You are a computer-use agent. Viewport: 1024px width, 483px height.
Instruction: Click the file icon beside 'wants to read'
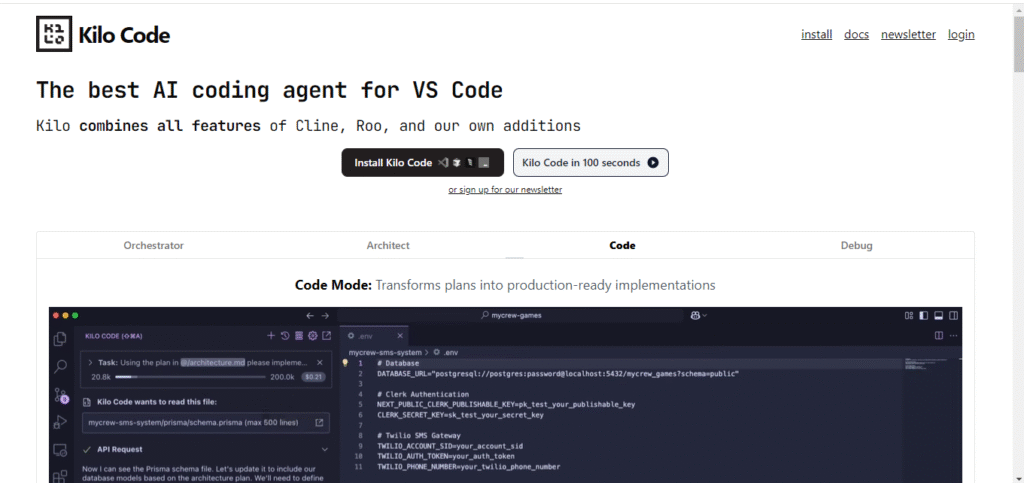pyautogui.click(x=86, y=402)
